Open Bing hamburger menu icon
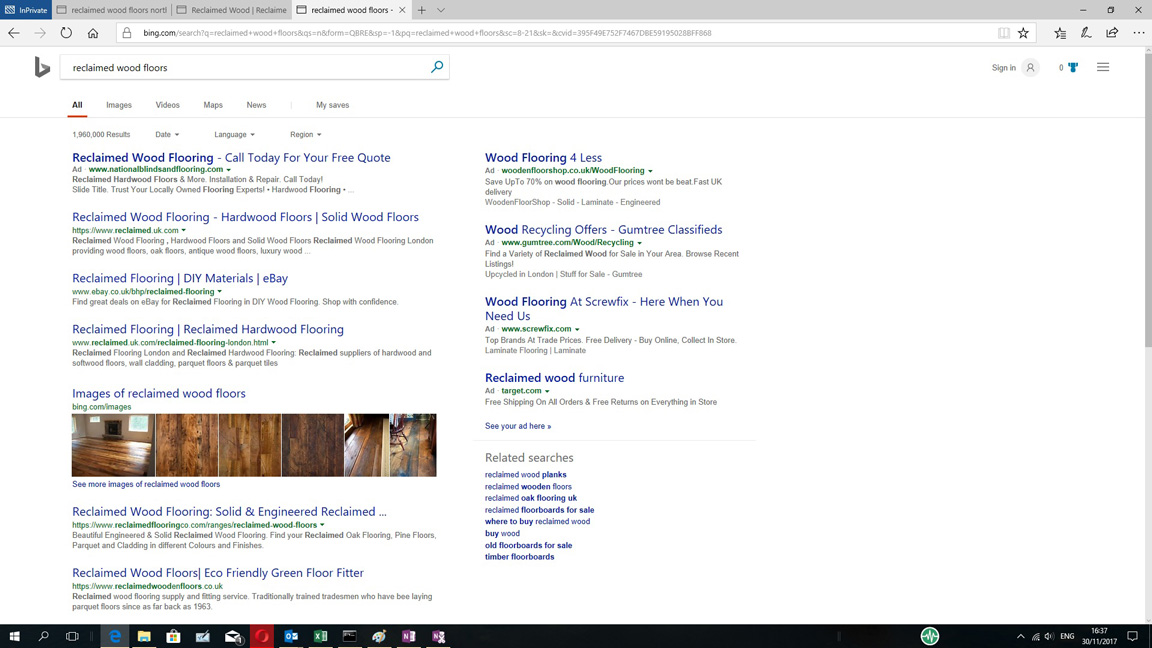The height and width of the screenshot is (648, 1152). (x=1103, y=67)
